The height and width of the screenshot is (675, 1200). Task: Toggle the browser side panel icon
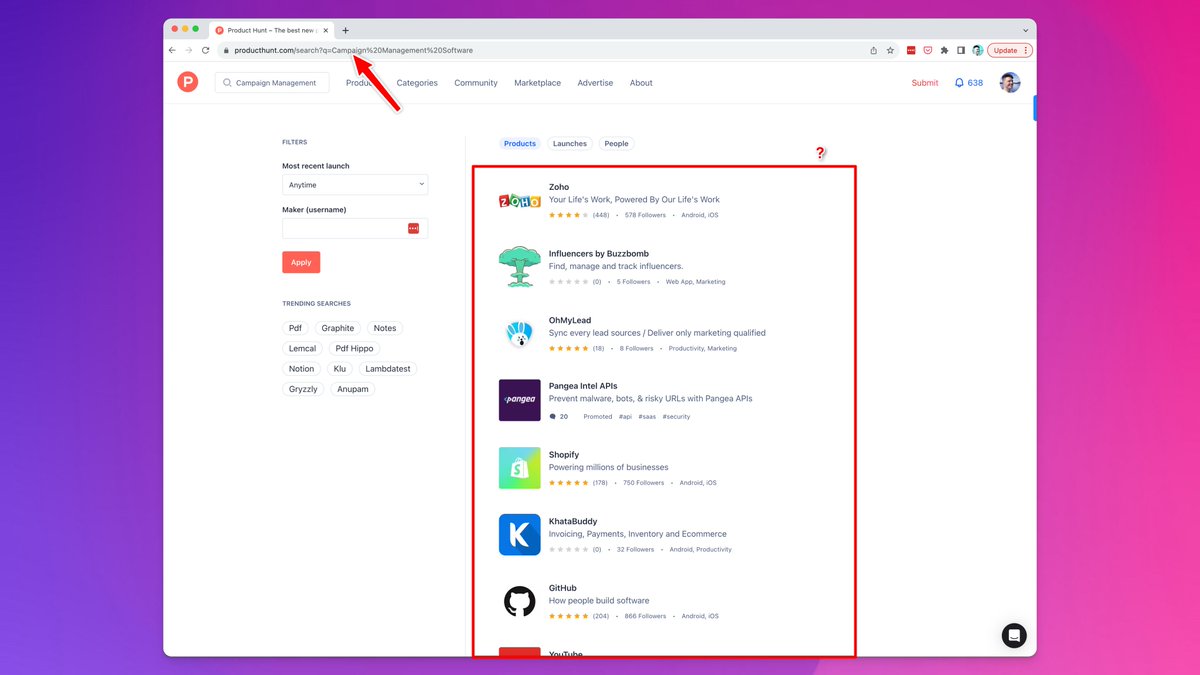coord(960,50)
